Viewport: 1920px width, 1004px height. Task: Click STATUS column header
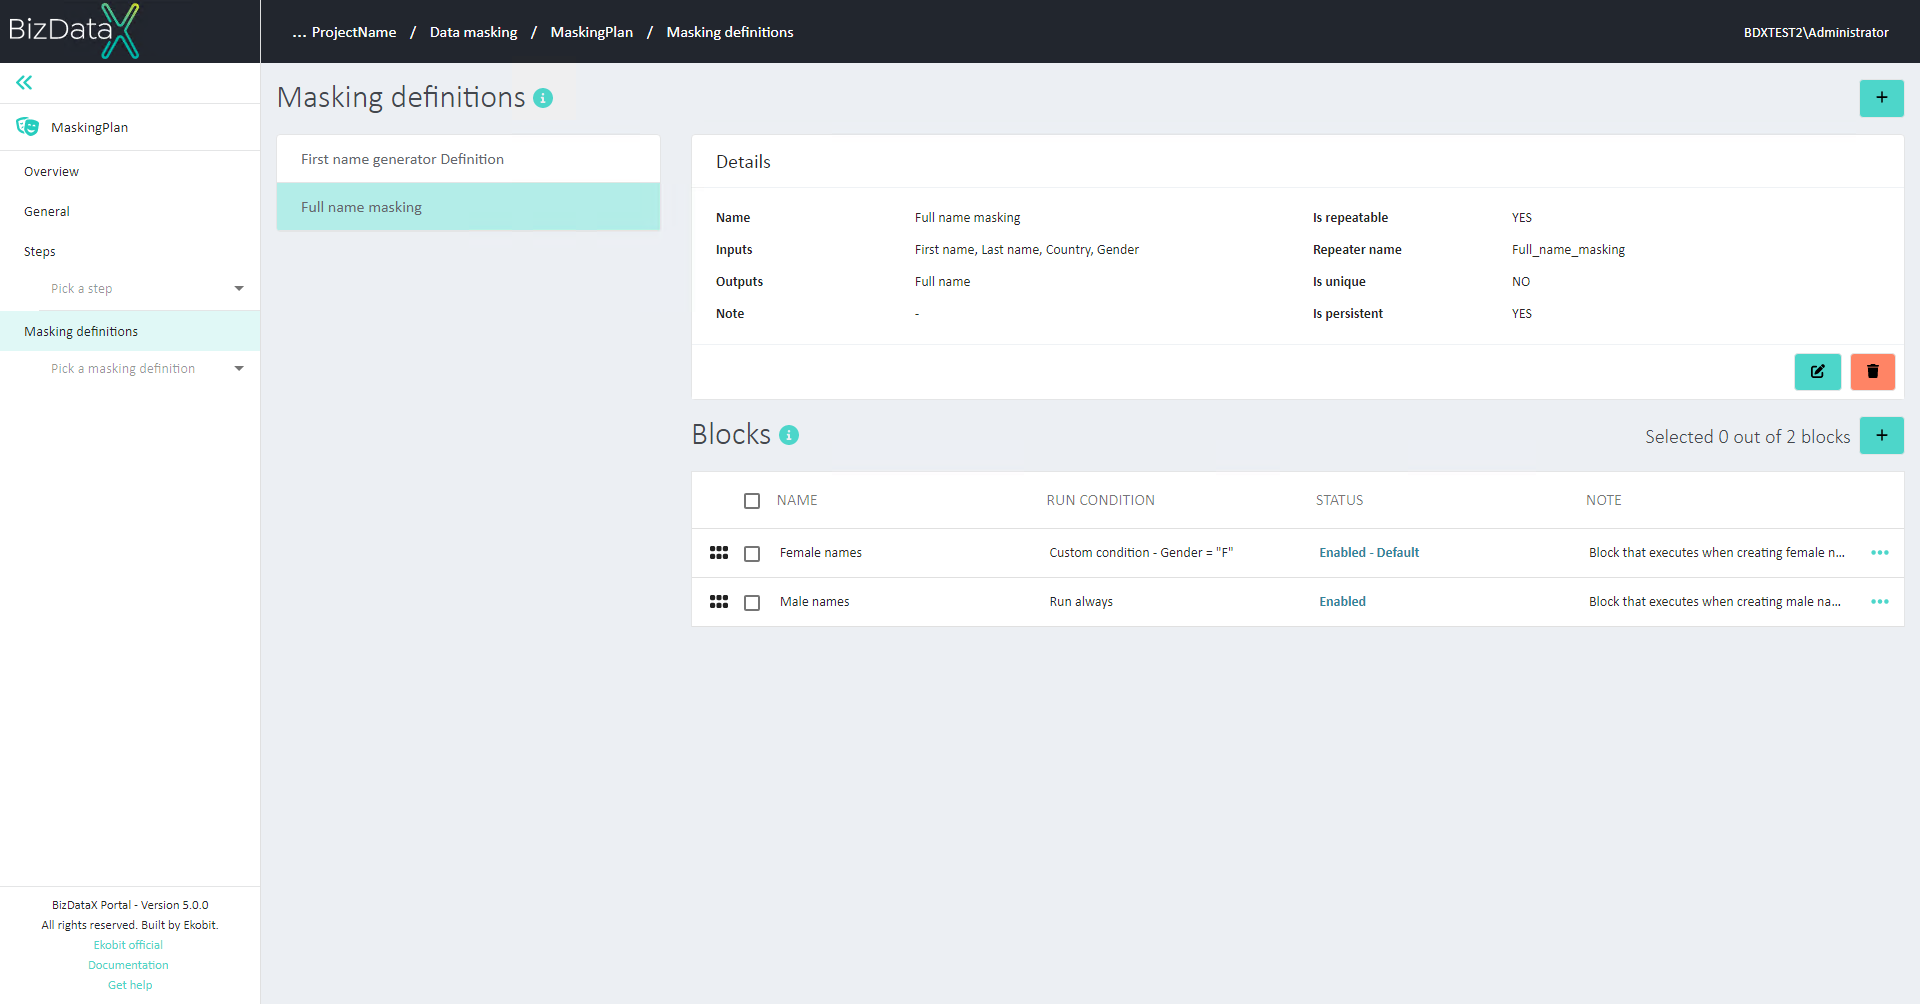tap(1339, 501)
